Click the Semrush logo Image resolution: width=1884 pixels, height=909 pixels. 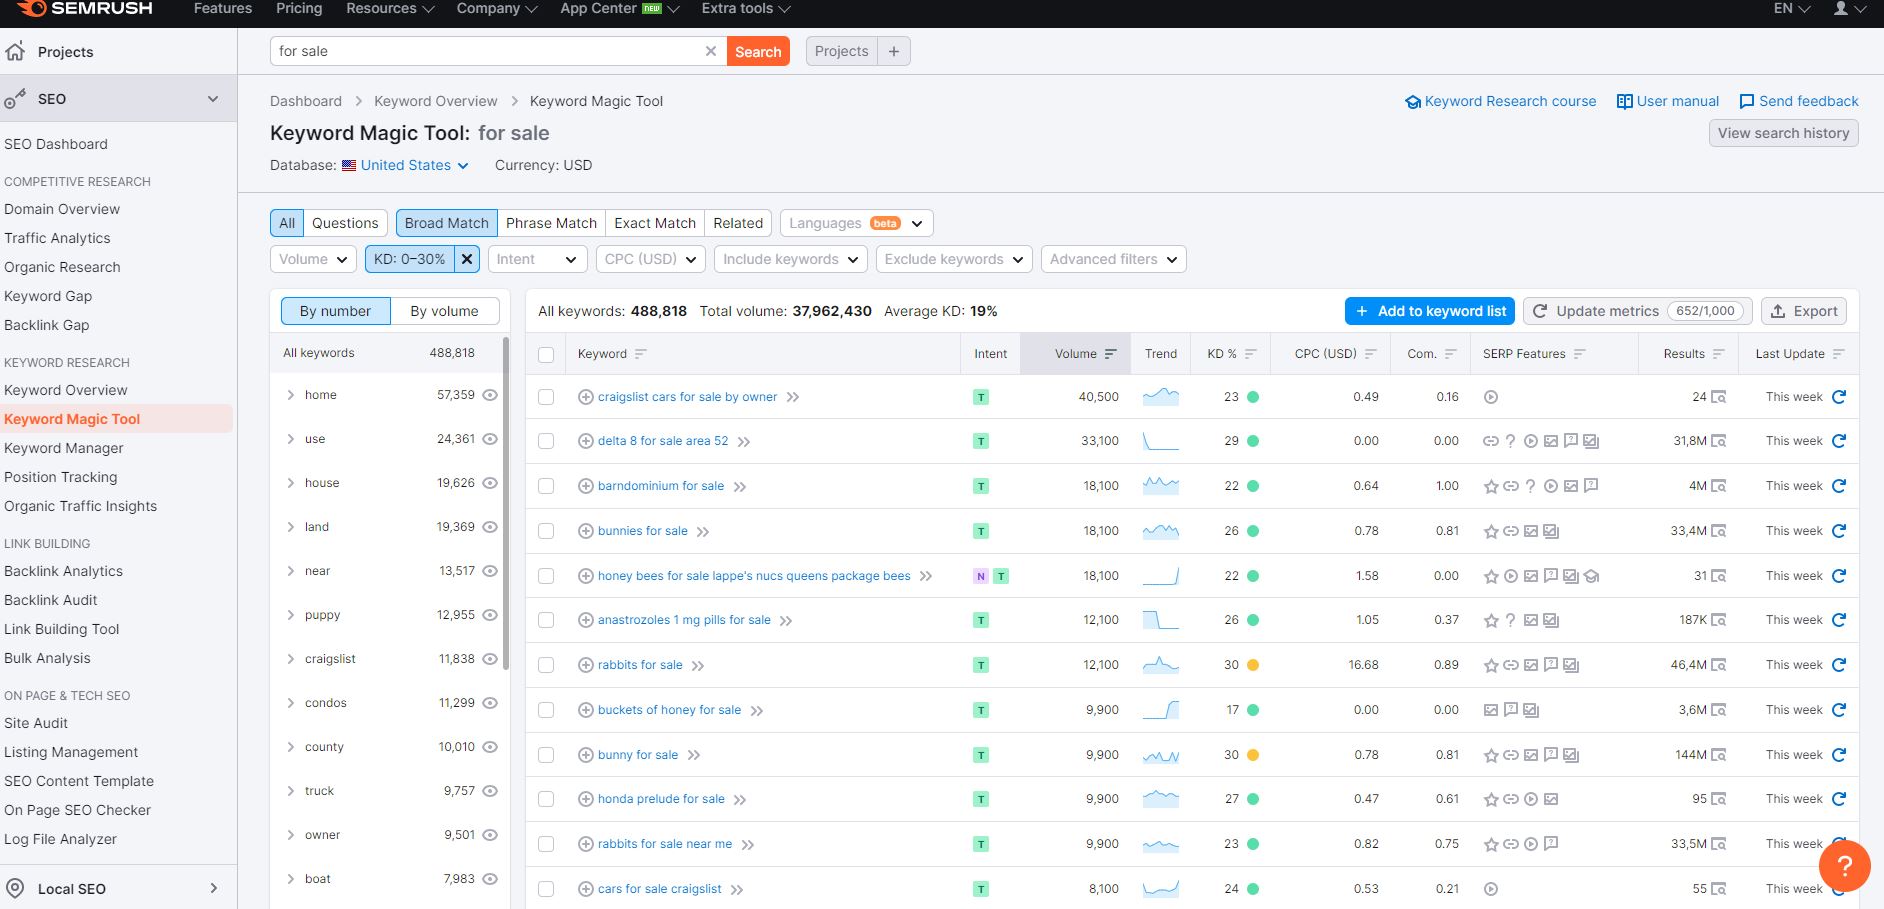pyautogui.click(x=85, y=9)
